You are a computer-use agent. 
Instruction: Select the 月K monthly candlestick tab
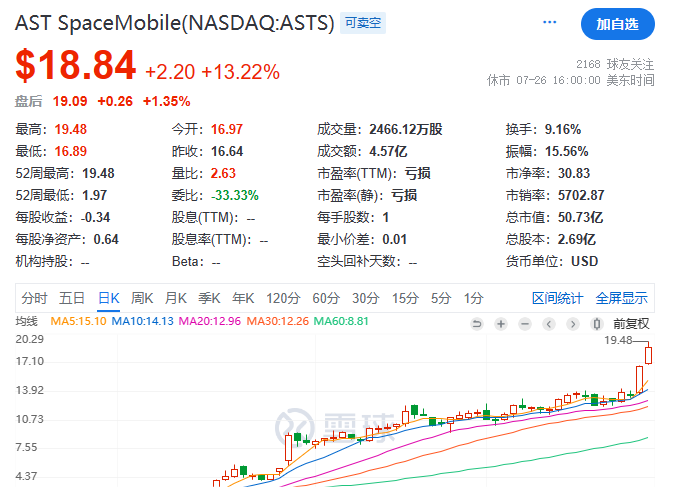pos(176,298)
